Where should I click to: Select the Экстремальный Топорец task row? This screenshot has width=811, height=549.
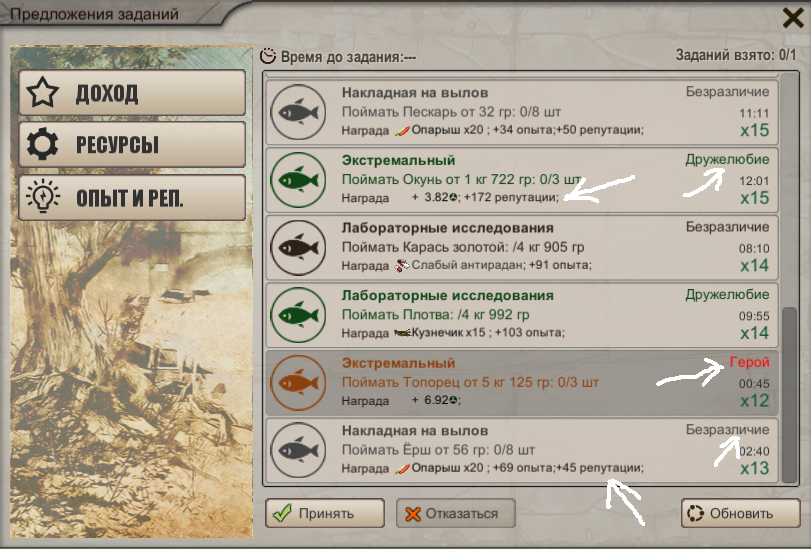pyautogui.click(x=522, y=383)
